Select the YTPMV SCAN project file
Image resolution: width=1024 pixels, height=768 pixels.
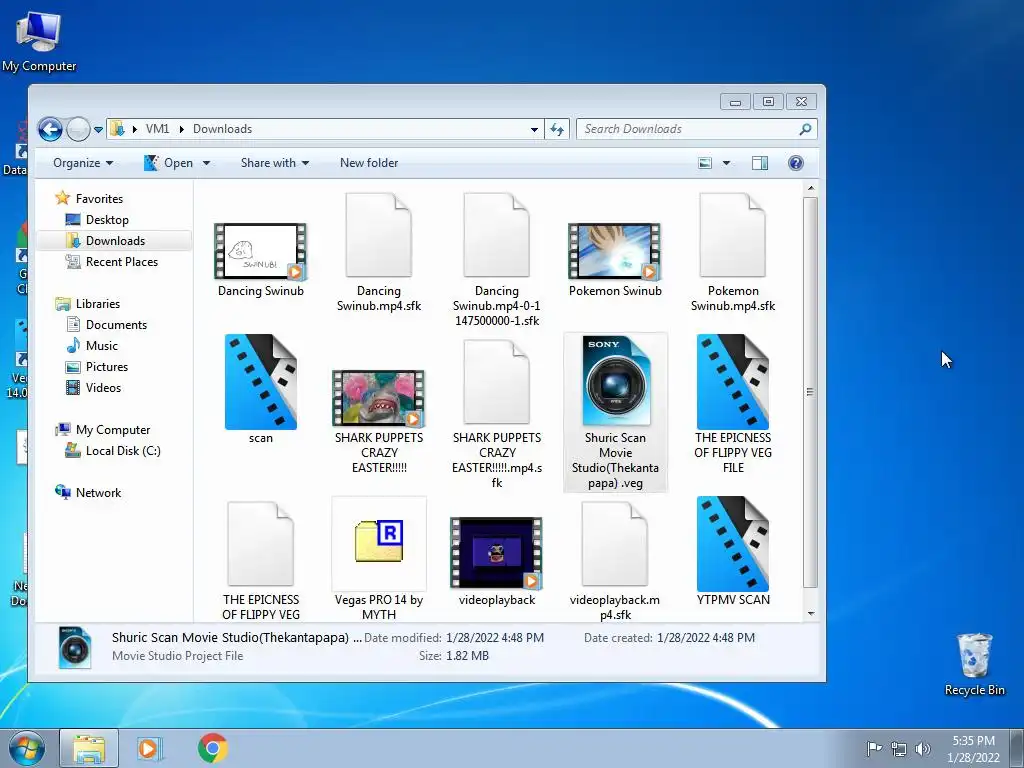point(733,552)
